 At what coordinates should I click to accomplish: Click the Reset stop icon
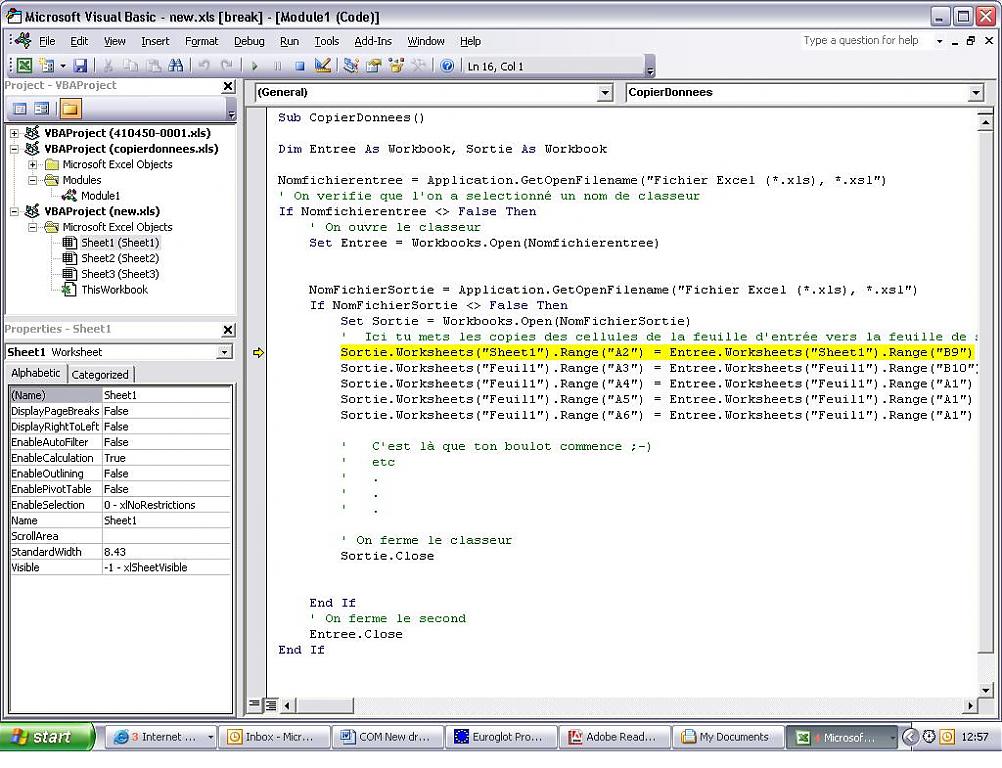pyautogui.click(x=299, y=66)
